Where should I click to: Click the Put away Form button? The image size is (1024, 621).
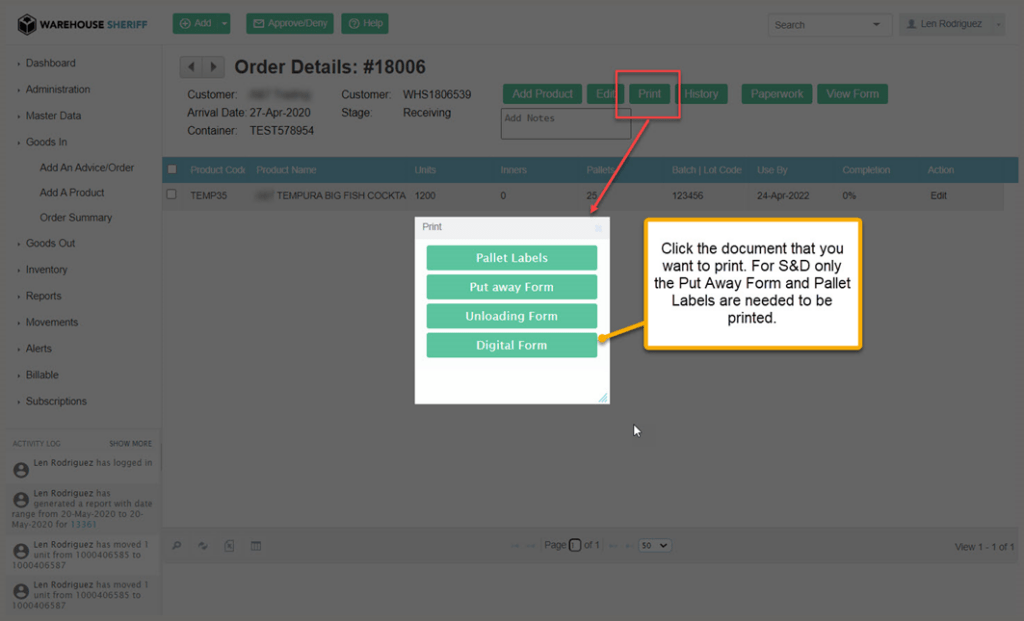coord(511,287)
